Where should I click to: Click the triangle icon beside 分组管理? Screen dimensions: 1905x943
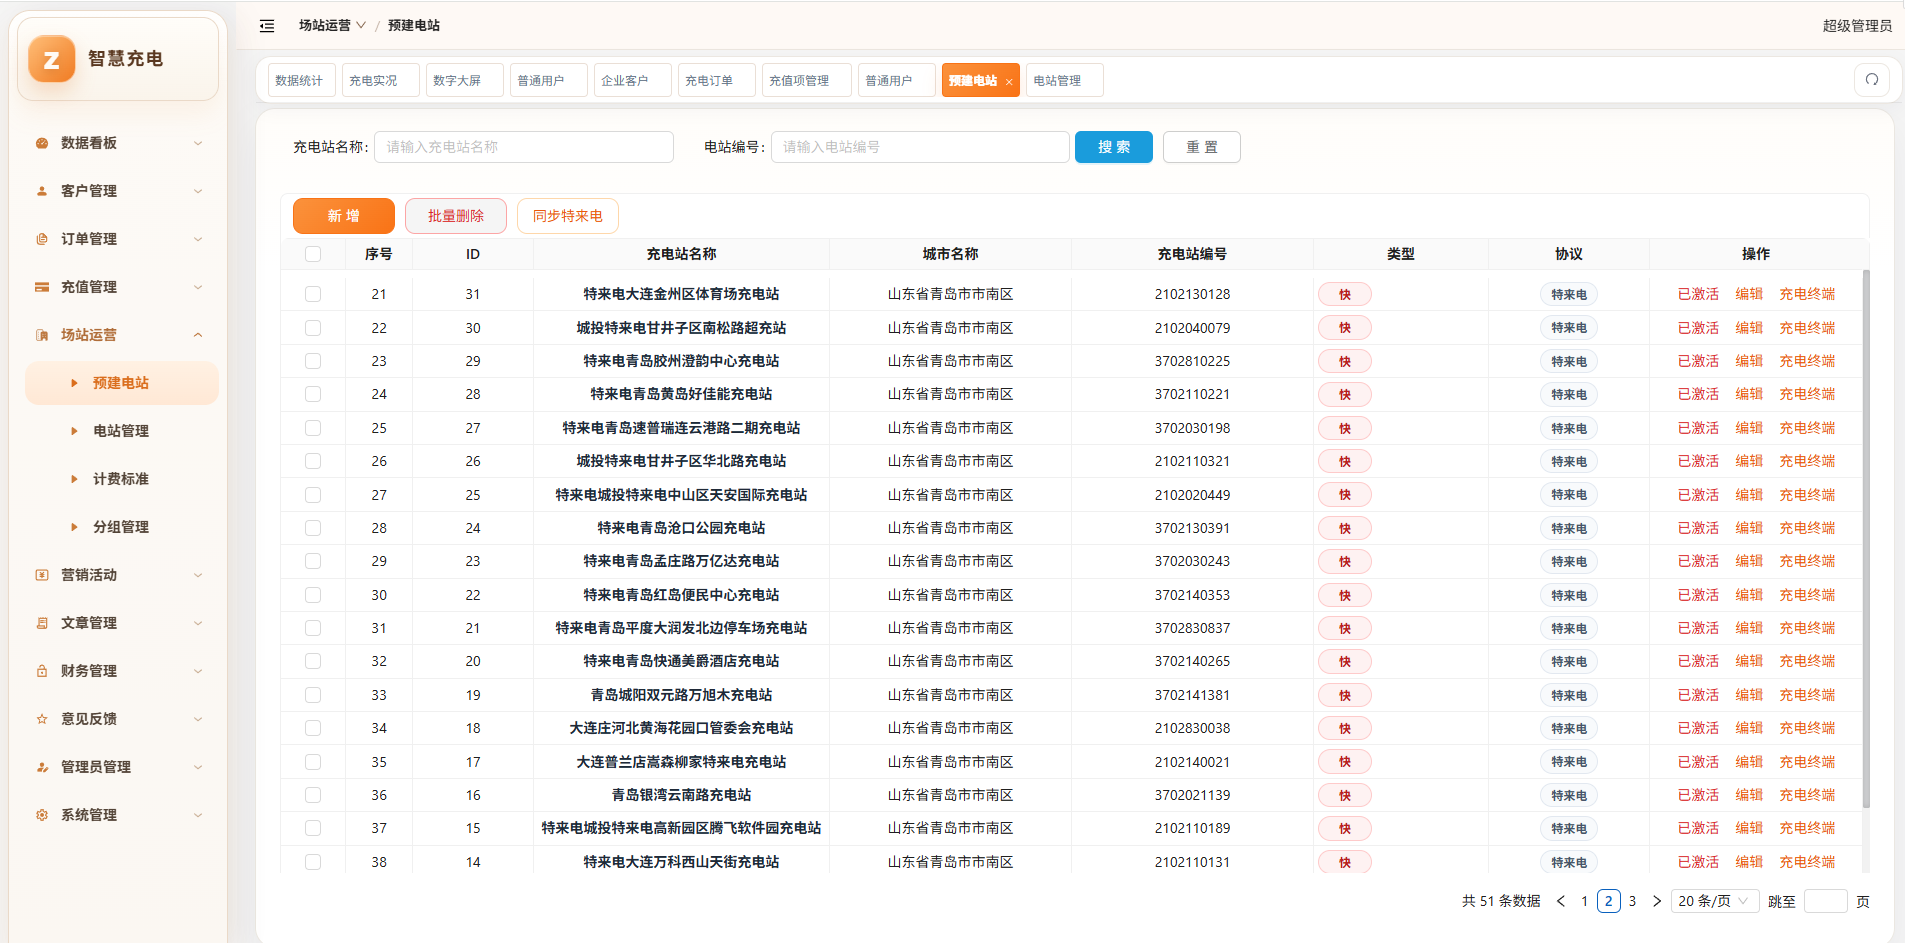(74, 527)
